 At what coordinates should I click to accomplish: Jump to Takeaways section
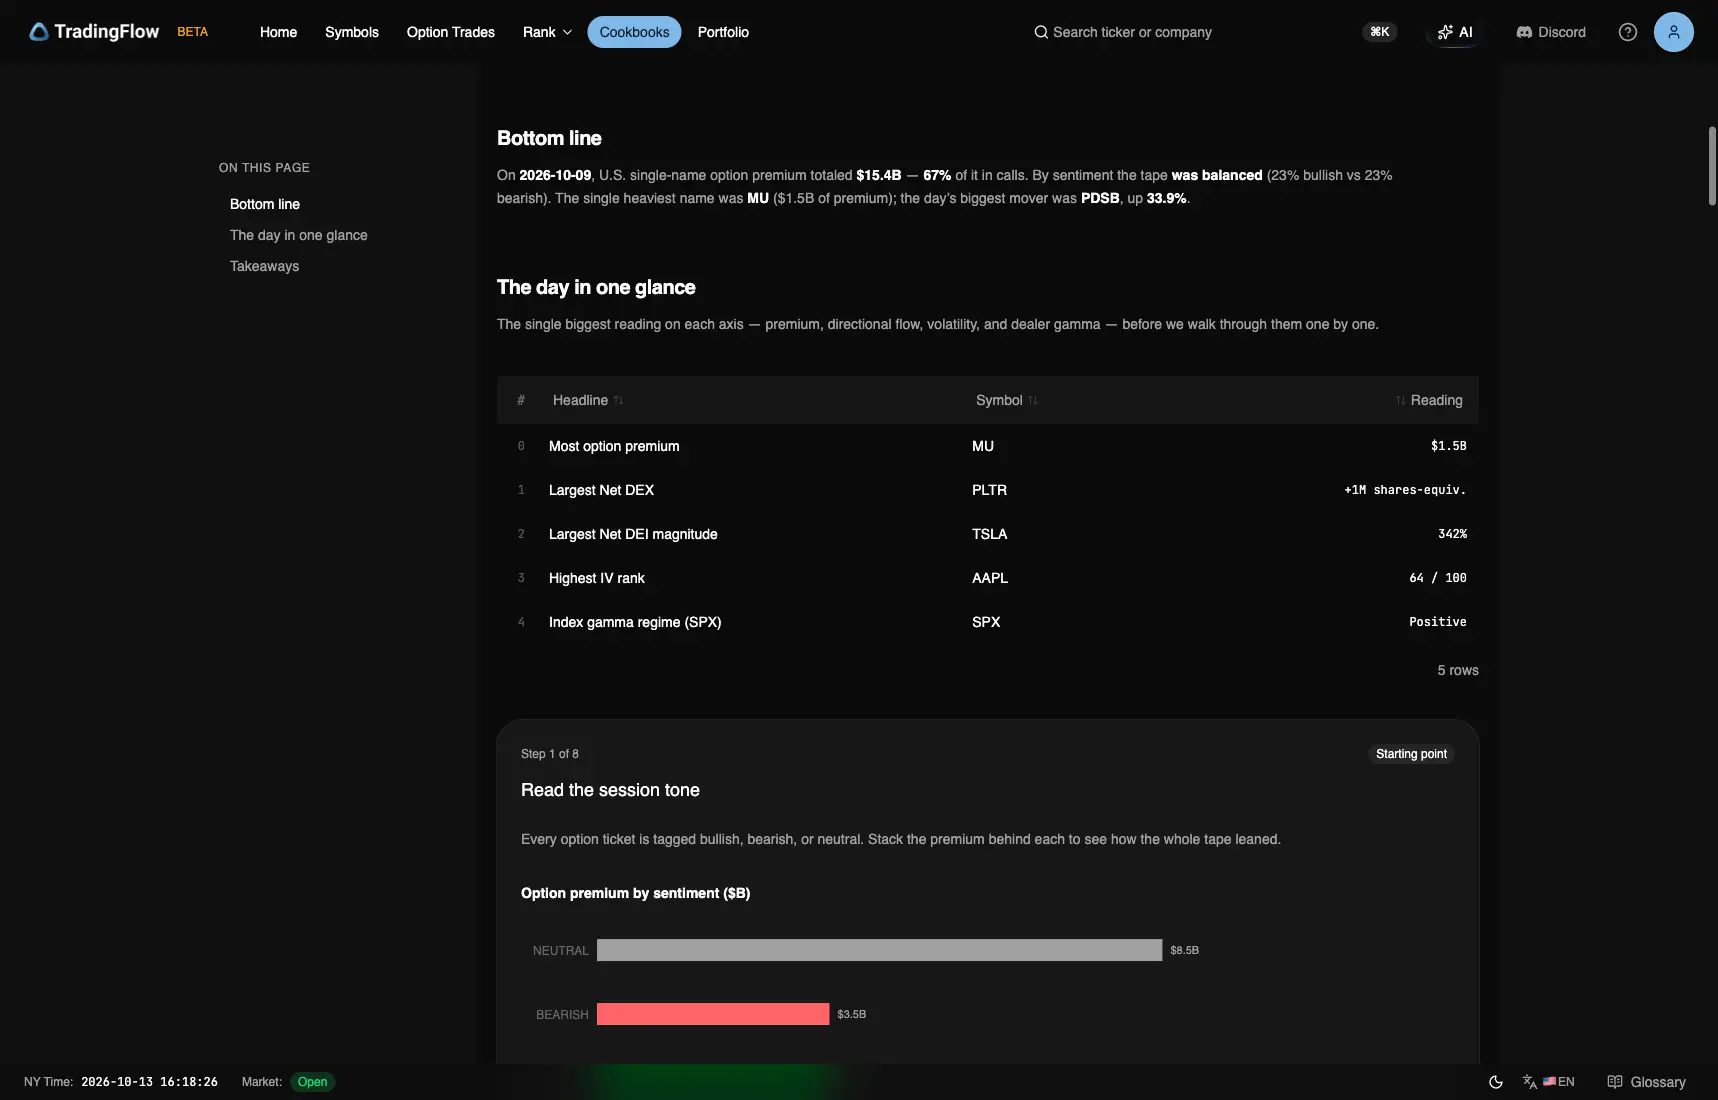pyautogui.click(x=264, y=266)
